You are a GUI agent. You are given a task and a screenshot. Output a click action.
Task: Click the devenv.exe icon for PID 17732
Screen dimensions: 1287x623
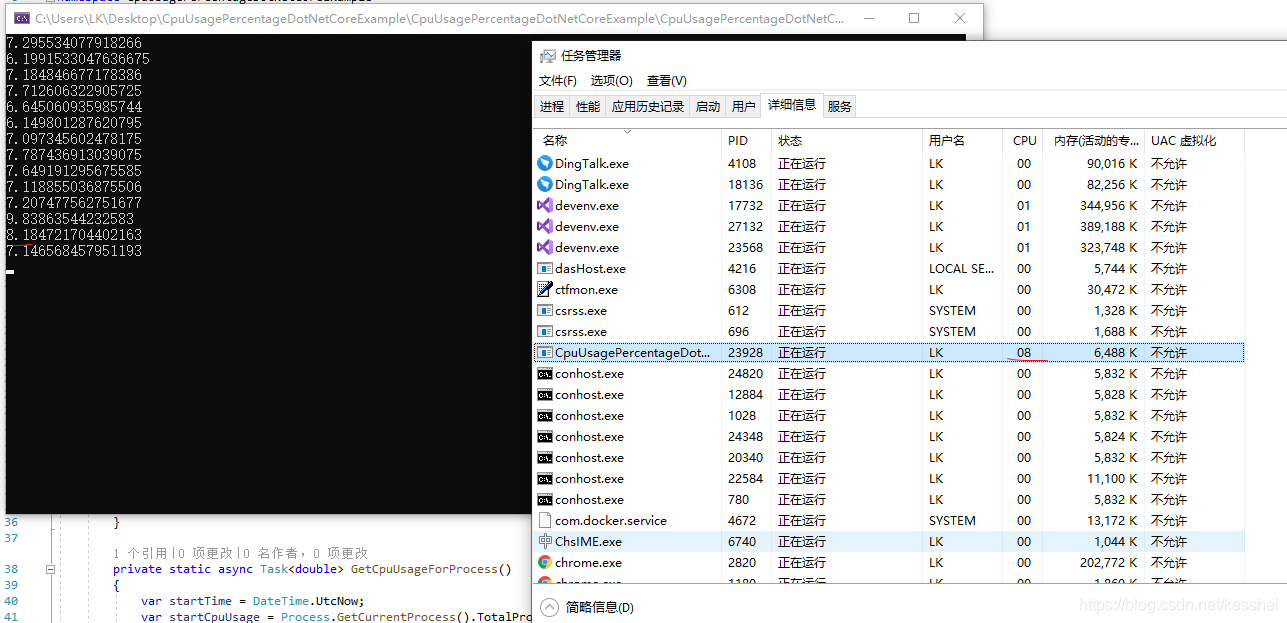coord(545,205)
